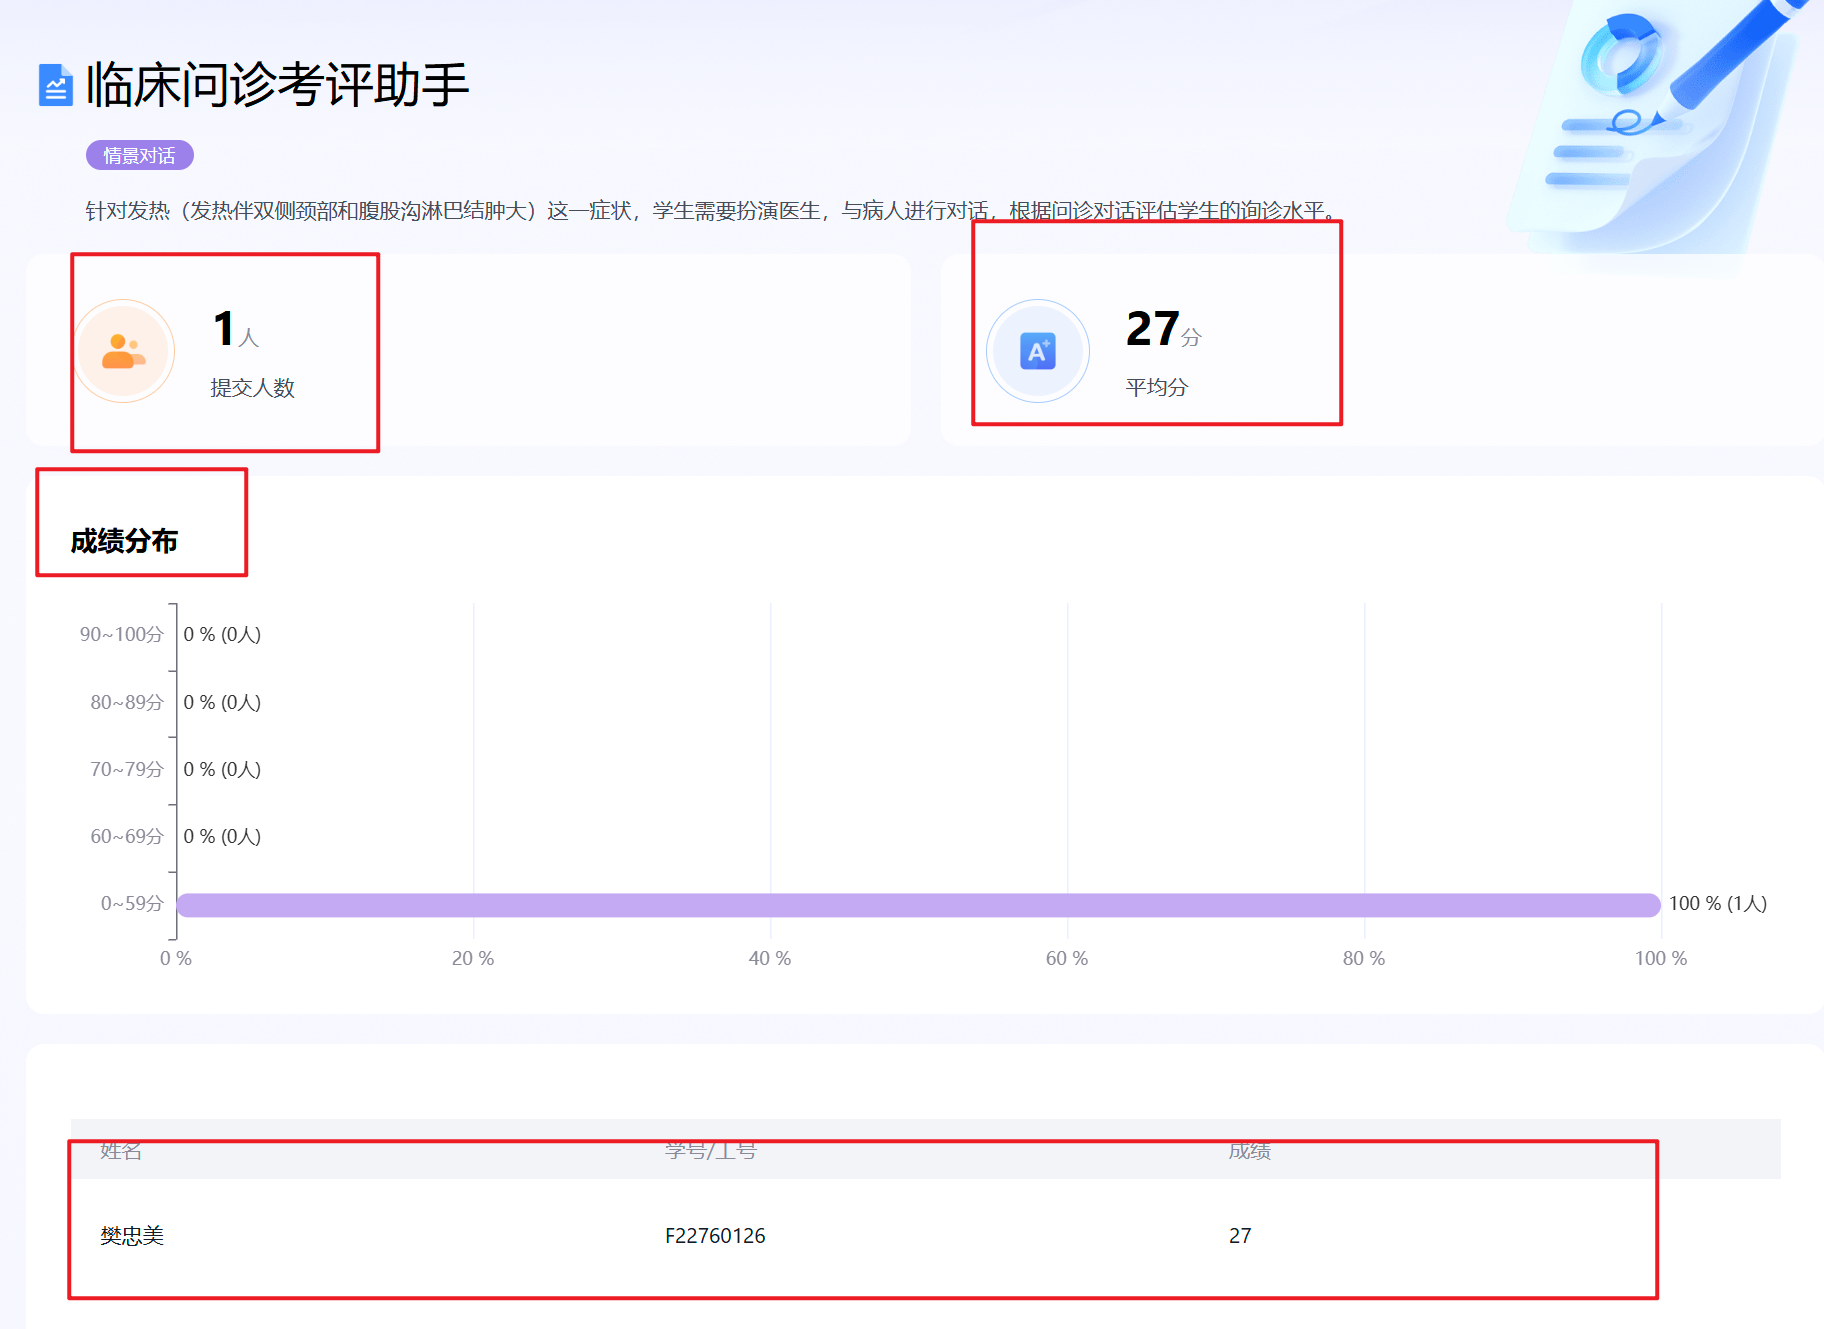Viewport: 1824px width, 1329px height.
Task: Open student 樊忠美 in the table
Action: [132, 1236]
